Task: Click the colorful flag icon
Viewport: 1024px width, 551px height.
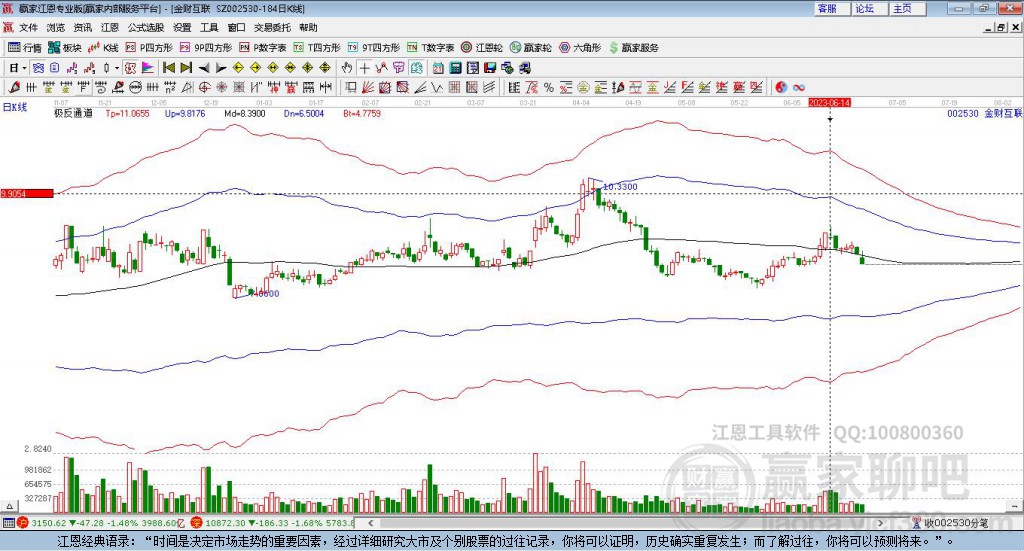Action: [148, 68]
